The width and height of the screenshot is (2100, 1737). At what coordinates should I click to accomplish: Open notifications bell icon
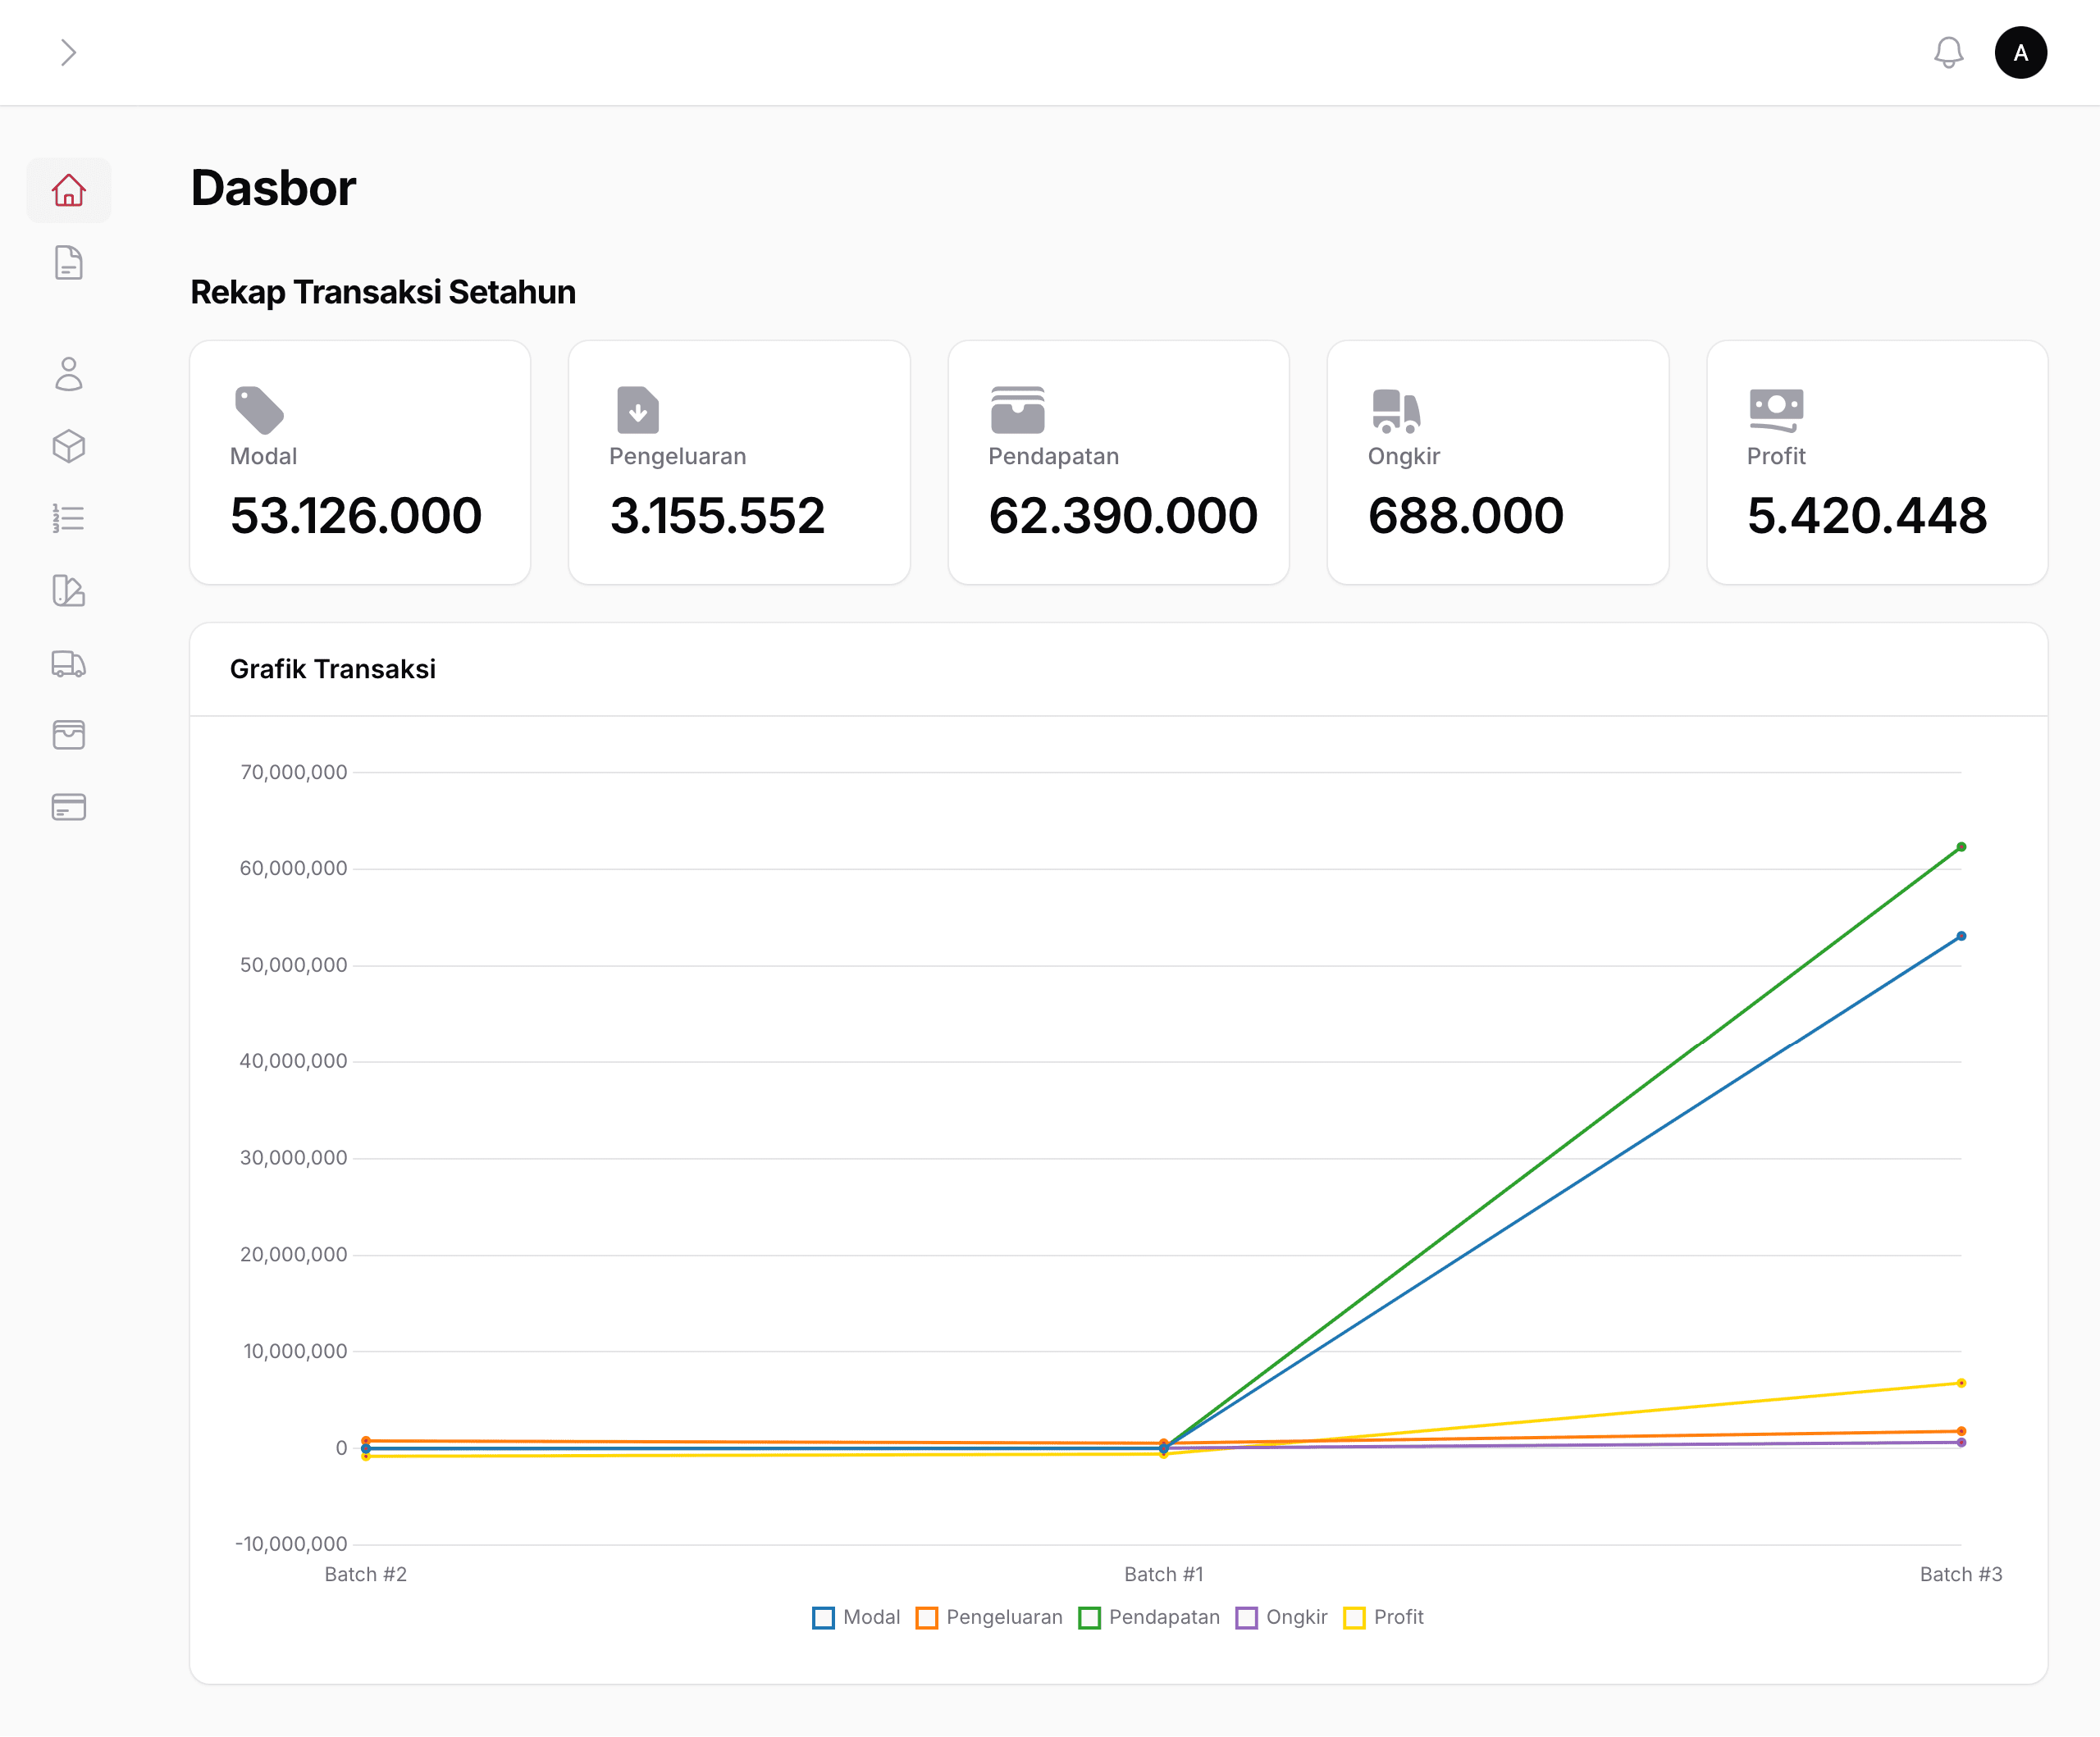pyautogui.click(x=1948, y=52)
